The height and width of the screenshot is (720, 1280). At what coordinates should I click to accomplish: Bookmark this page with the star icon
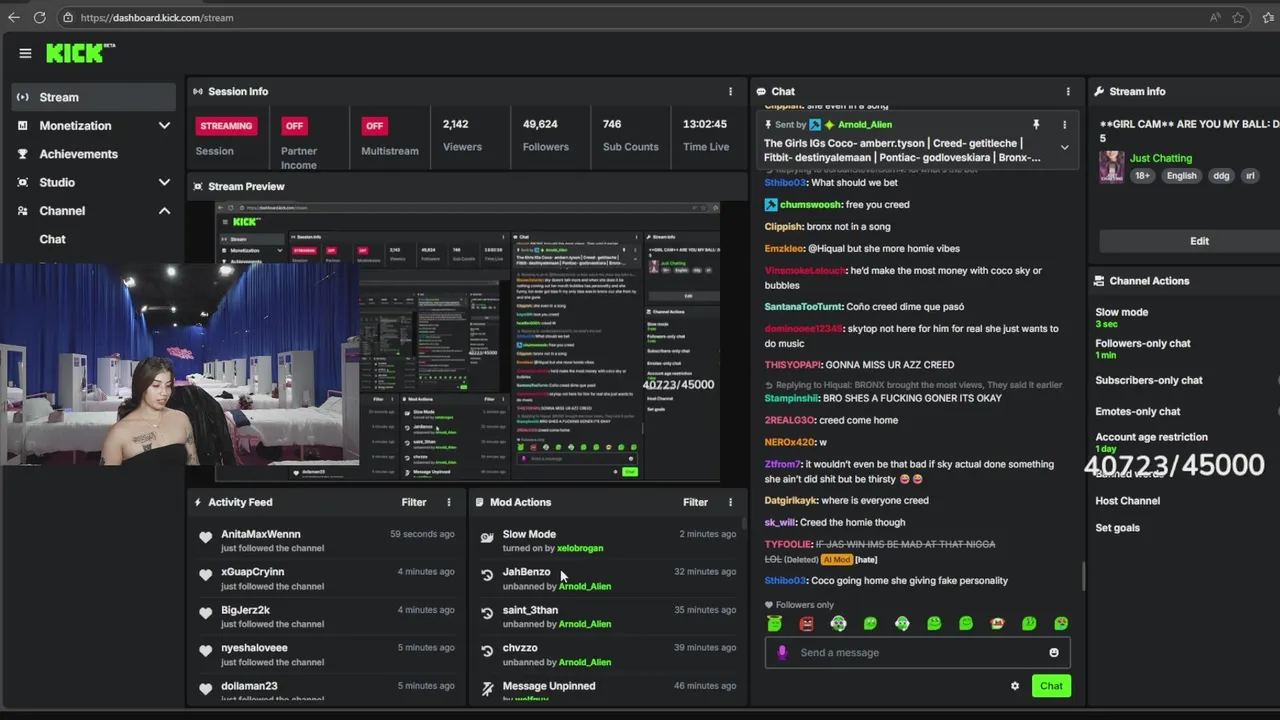tap(1238, 17)
